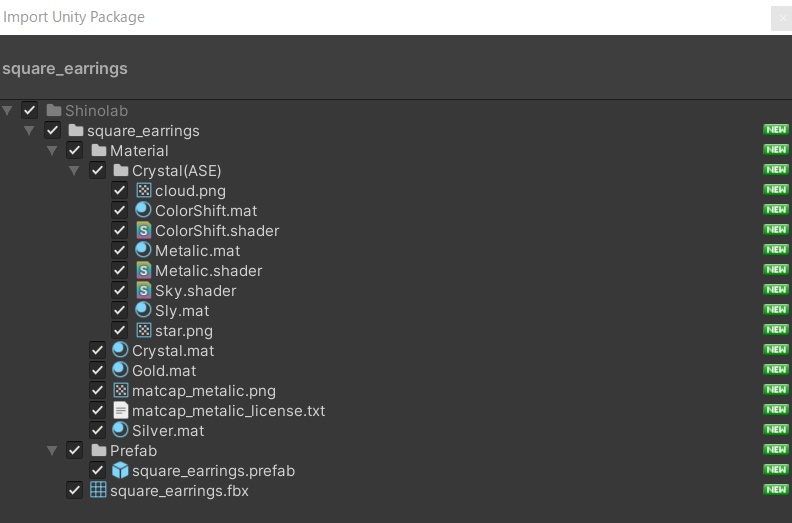Image resolution: width=792 pixels, height=523 pixels.
Task: Click the ColorShift.shader file icon
Action: coord(143,230)
